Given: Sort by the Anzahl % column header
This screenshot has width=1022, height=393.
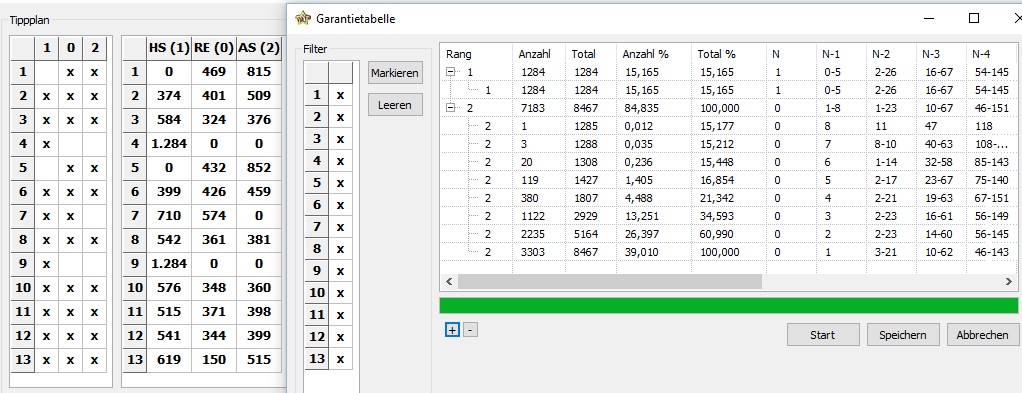Looking at the screenshot, I should pyautogui.click(x=653, y=54).
